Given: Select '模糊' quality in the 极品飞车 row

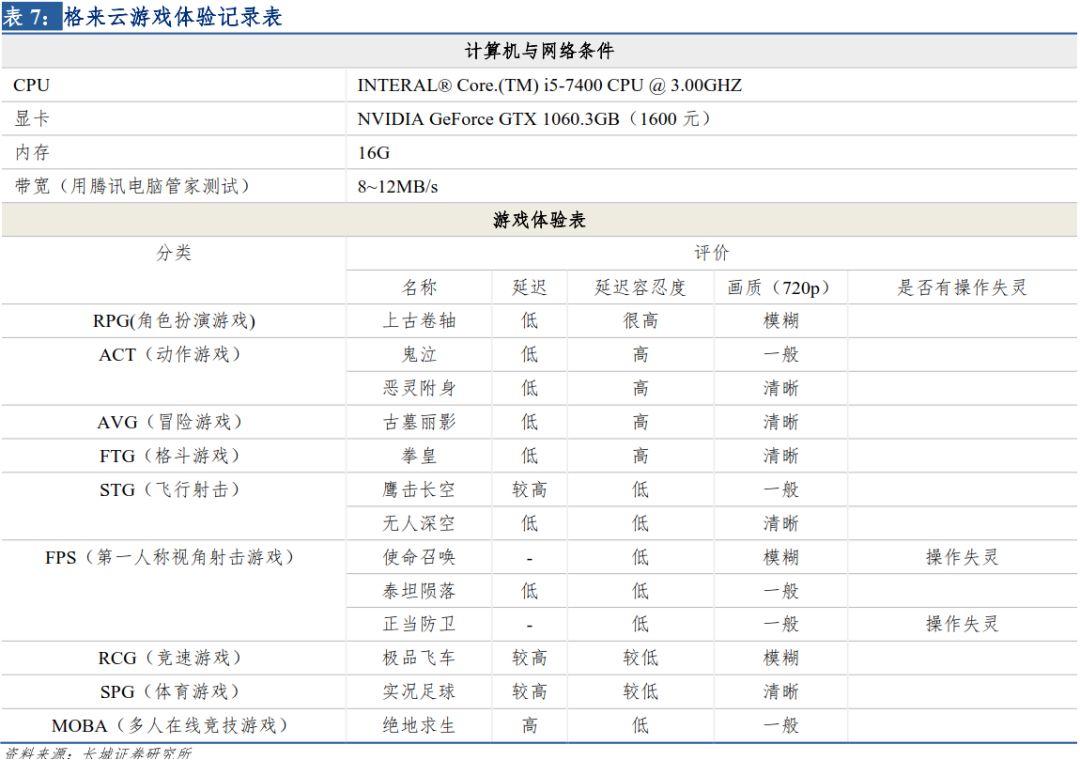Looking at the screenshot, I should (780, 658).
